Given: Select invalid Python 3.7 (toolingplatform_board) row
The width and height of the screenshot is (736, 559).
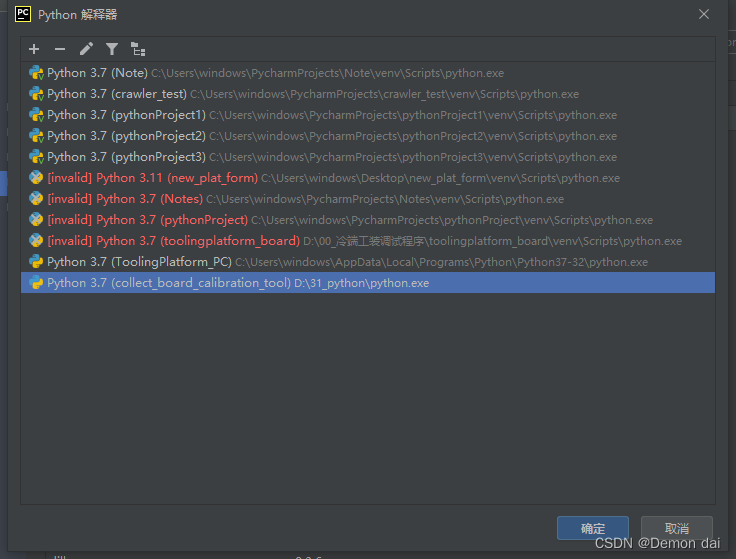Looking at the screenshot, I should pyautogui.click(x=368, y=241).
